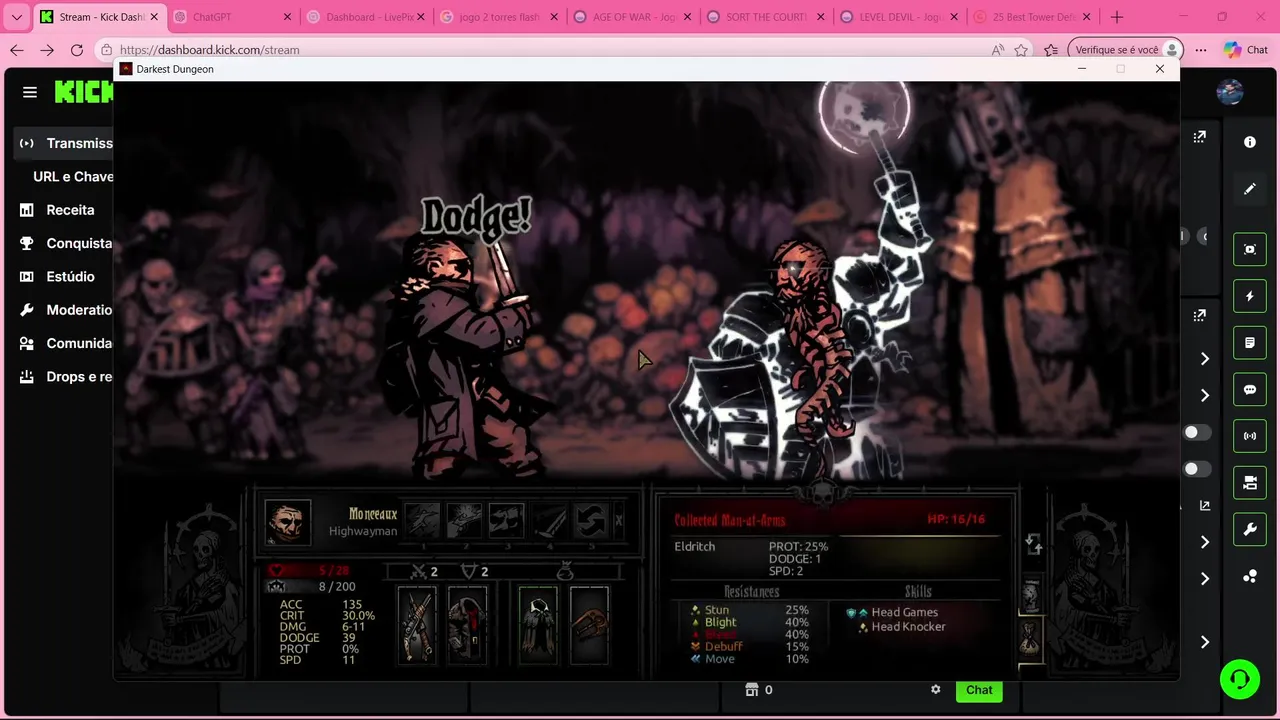Click the Blight resistance row

point(750,622)
